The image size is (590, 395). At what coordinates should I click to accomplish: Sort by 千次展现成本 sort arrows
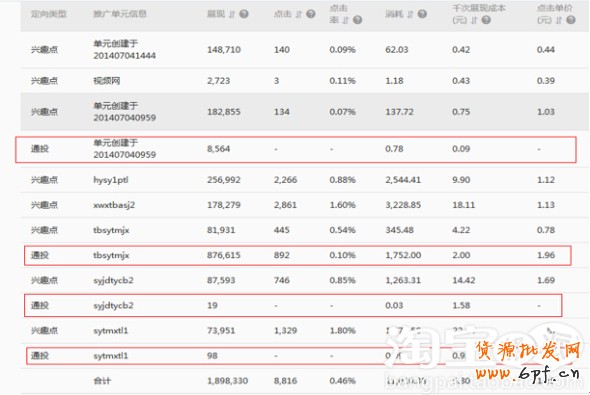point(474,20)
